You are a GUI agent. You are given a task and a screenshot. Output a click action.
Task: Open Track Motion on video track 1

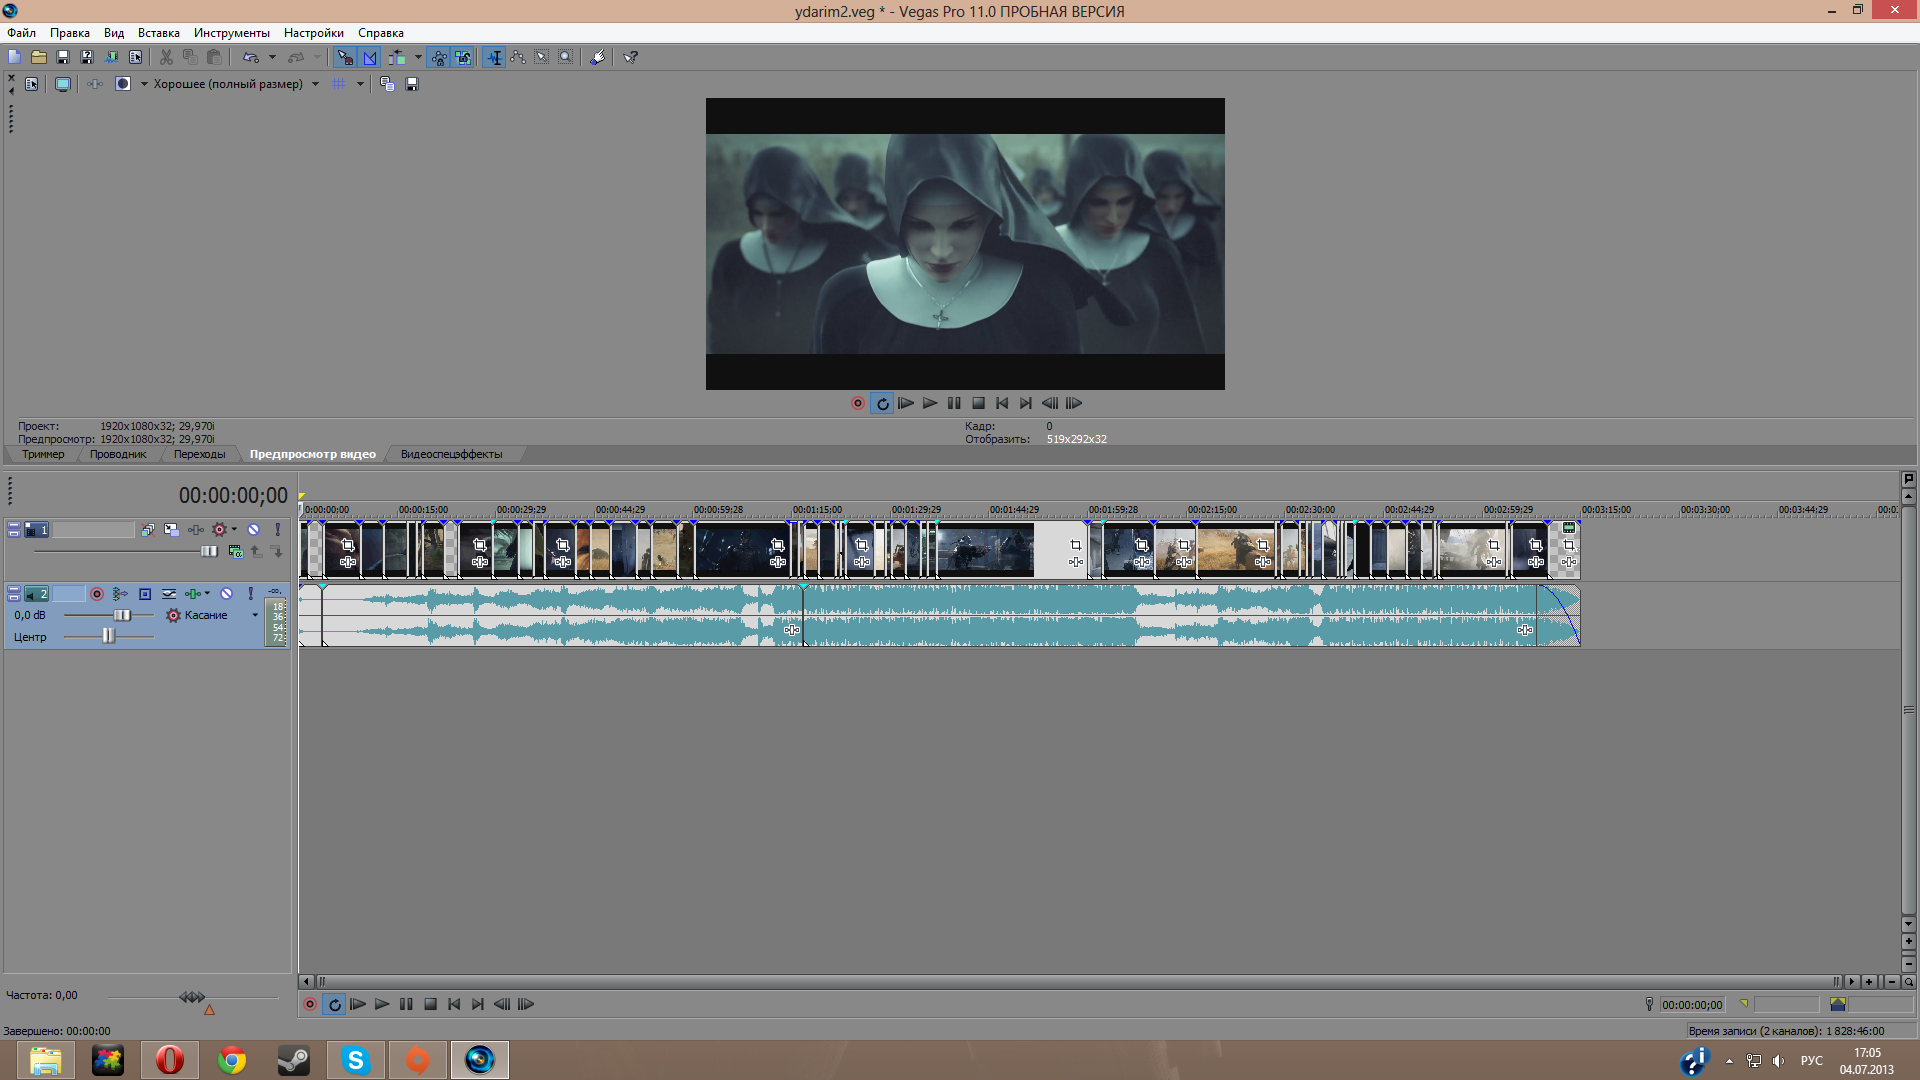pos(171,530)
